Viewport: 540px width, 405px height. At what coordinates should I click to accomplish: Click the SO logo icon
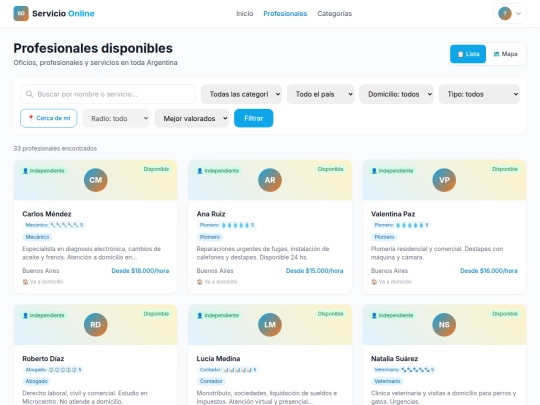21,13
